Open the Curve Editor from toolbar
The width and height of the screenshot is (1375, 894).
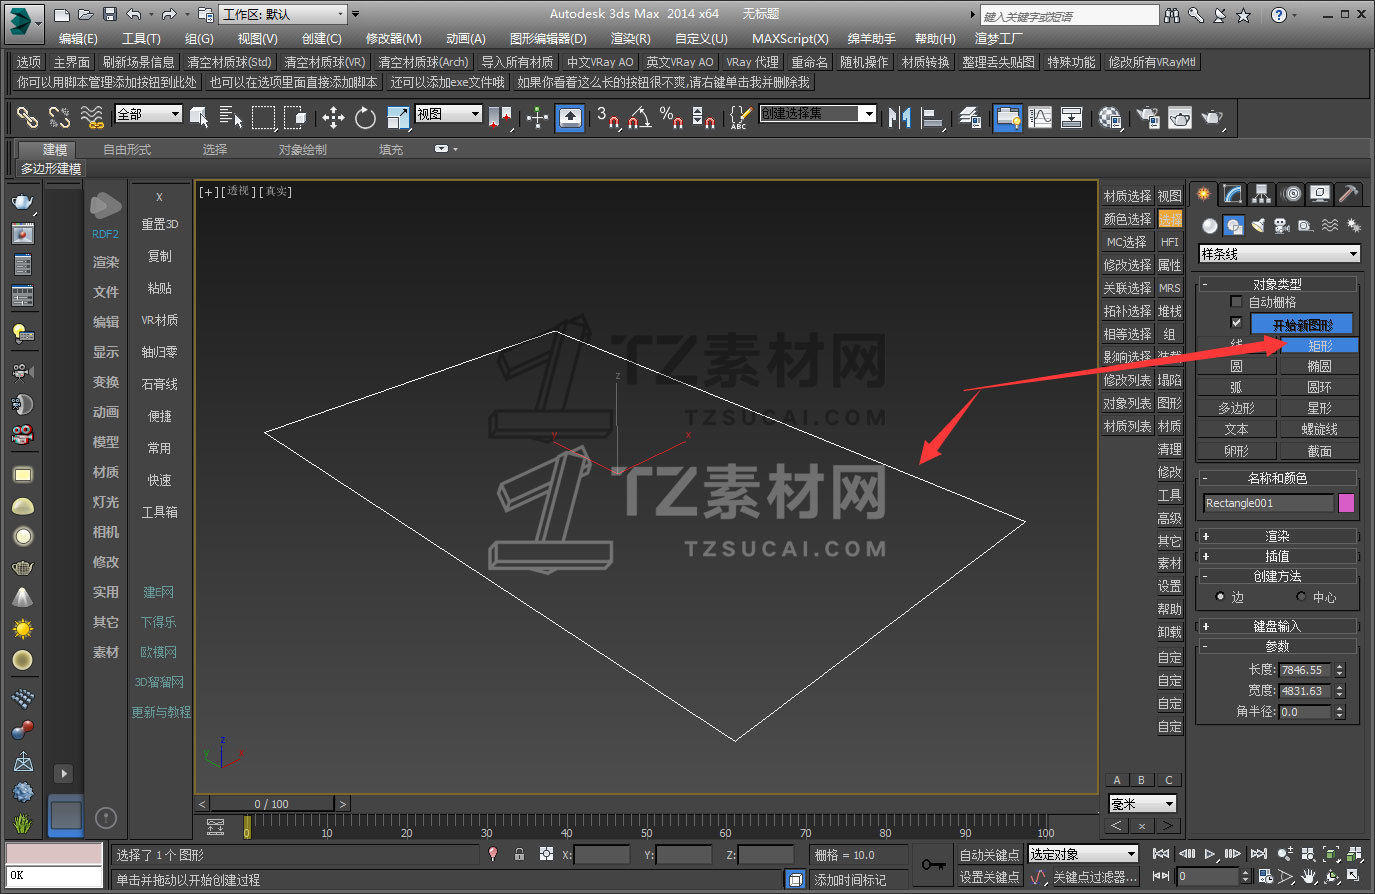[1040, 118]
